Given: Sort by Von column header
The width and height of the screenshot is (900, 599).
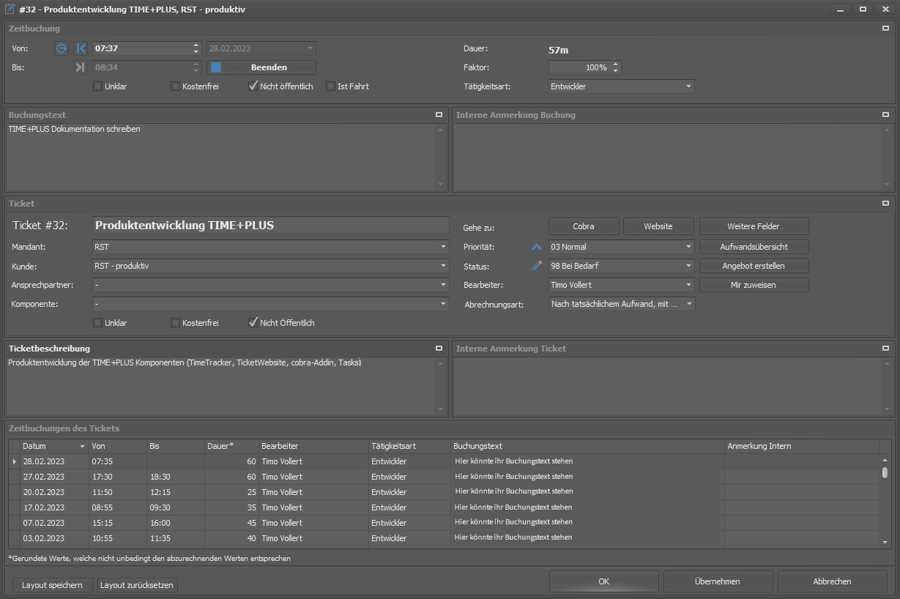Looking at the screenshot, I should (x=118, y=446).
